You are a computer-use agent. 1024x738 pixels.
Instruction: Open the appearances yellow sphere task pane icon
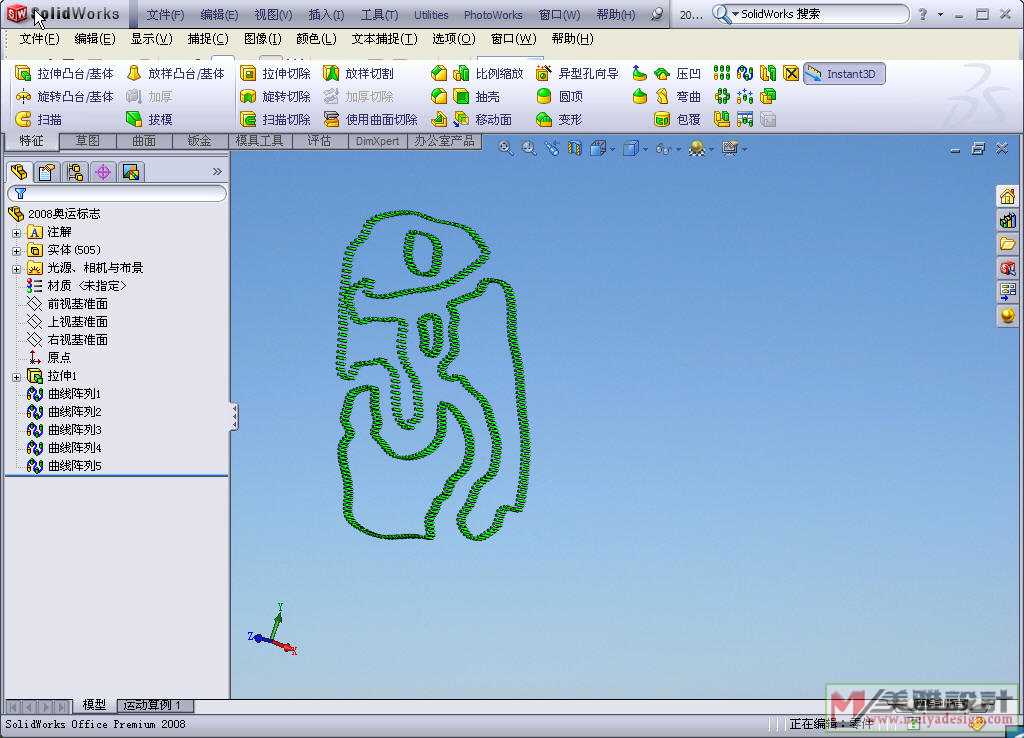[1007, 315]
